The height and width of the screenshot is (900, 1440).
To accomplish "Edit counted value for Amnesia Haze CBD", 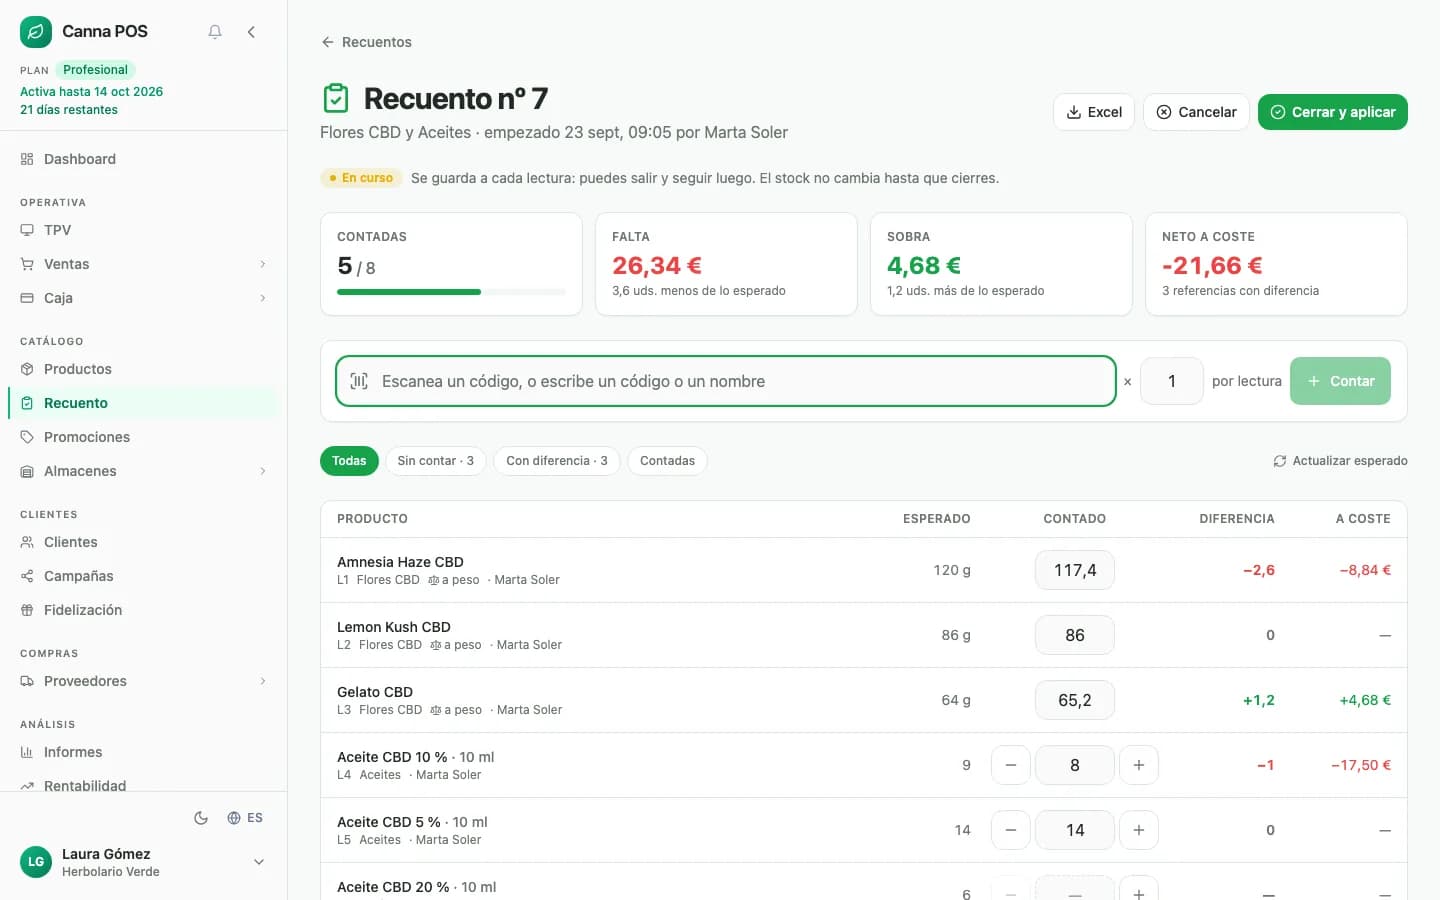I will click(x=1075, y=570).
